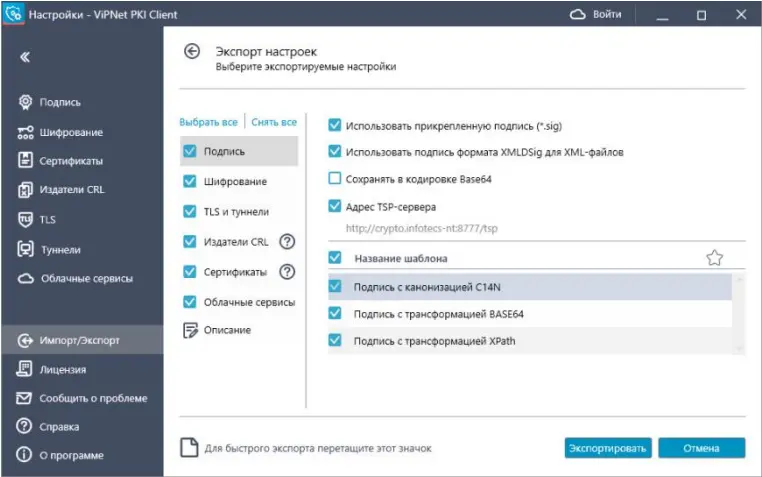Toggle the Название шаблона header checkbox

(x=335, y=257)
